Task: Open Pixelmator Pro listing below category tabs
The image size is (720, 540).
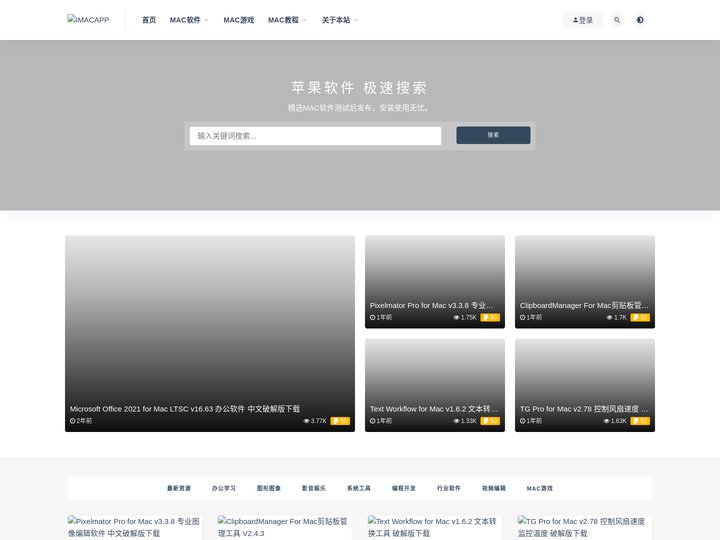Action: pyautogui.click(x=134, y=527)
